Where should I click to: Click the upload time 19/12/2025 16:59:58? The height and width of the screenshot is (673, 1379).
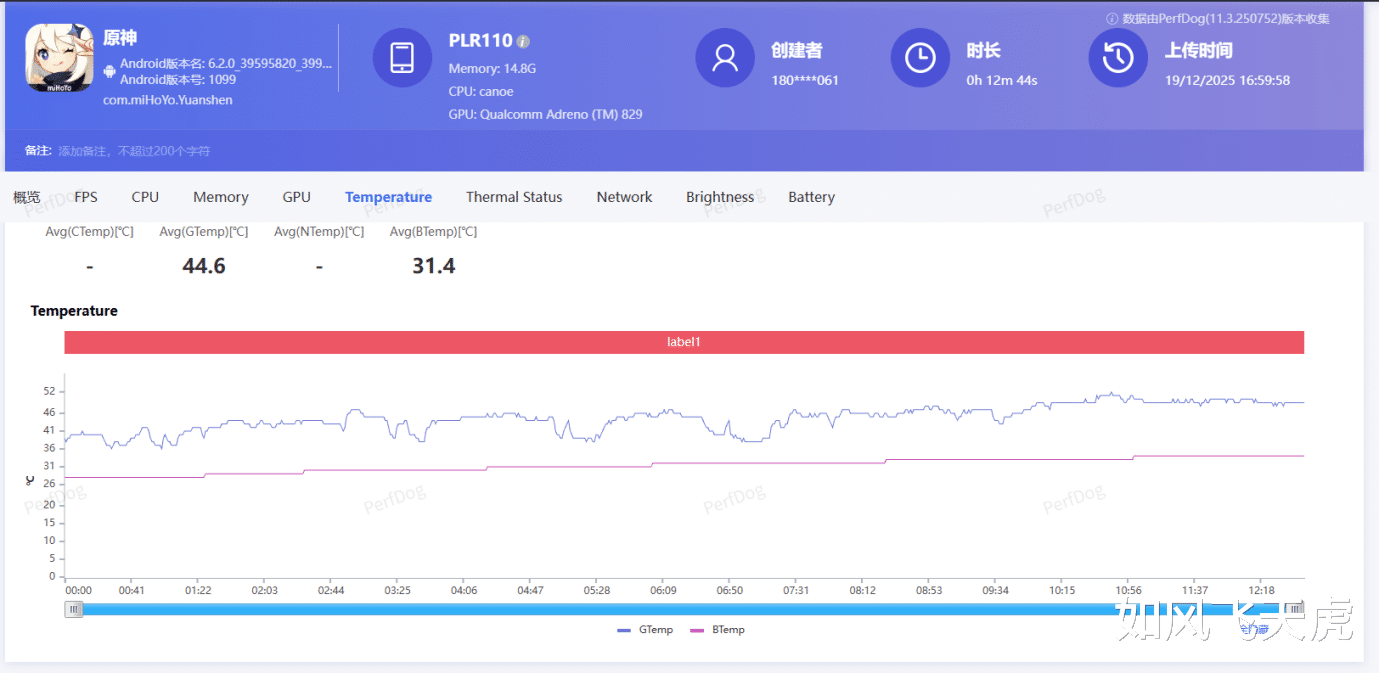(1228, 80)
